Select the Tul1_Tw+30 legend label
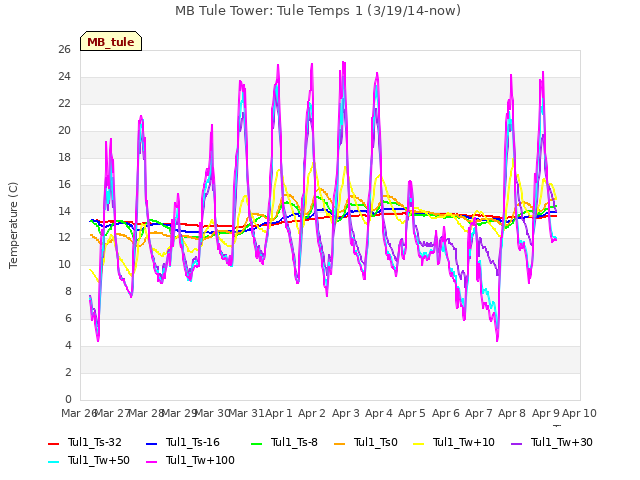This screenshot has width=640, height=480. [x=562, y=442]
